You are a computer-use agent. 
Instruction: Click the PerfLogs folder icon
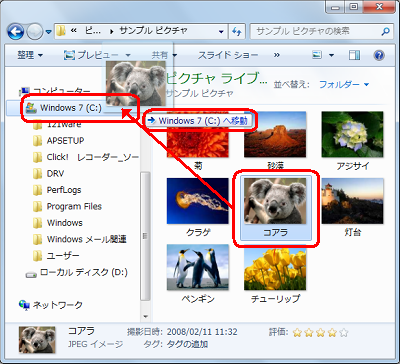[38, 190]
